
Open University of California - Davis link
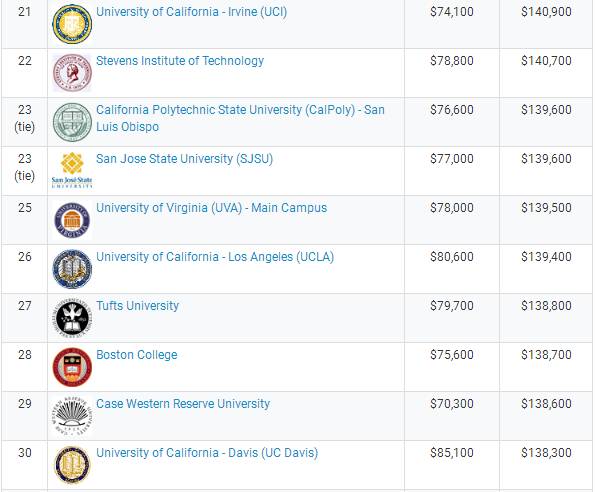click(207, 453)
